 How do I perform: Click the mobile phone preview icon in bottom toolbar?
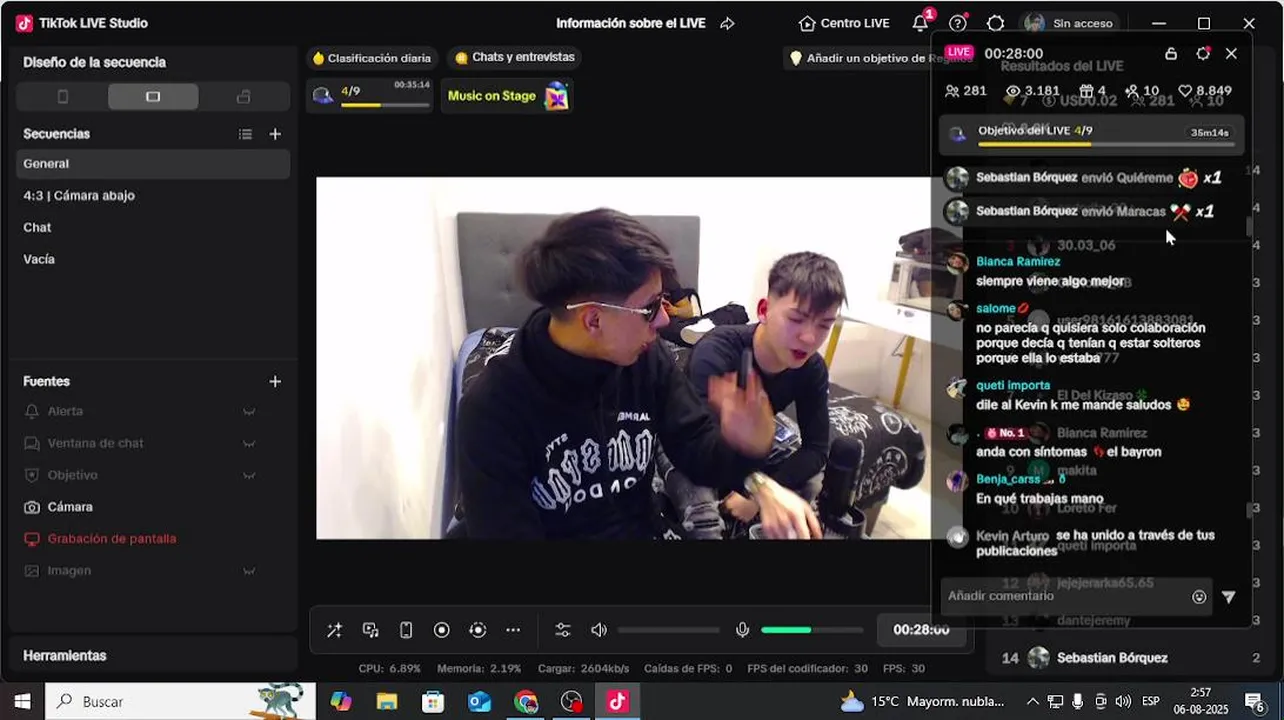click(x=406, y=630)
